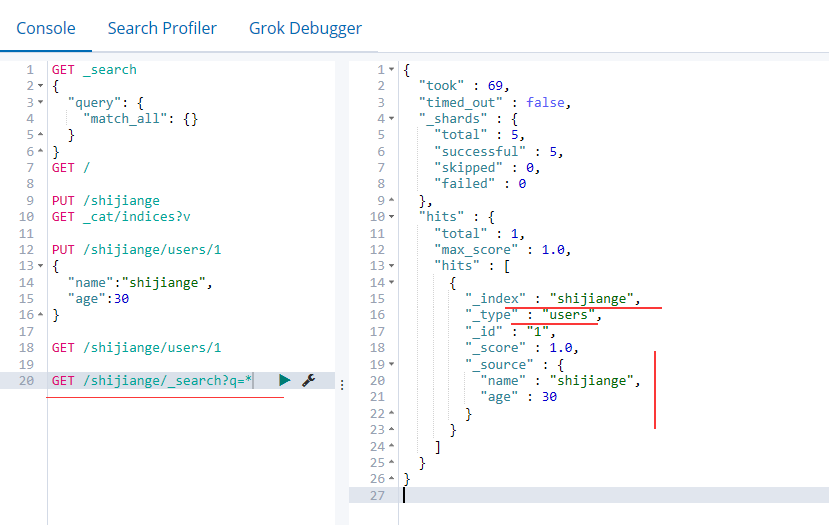Viewport: 829px width, 525px height.
Task: Collapse the "_source" fold arrow in the response
Action: pos(392,364)
